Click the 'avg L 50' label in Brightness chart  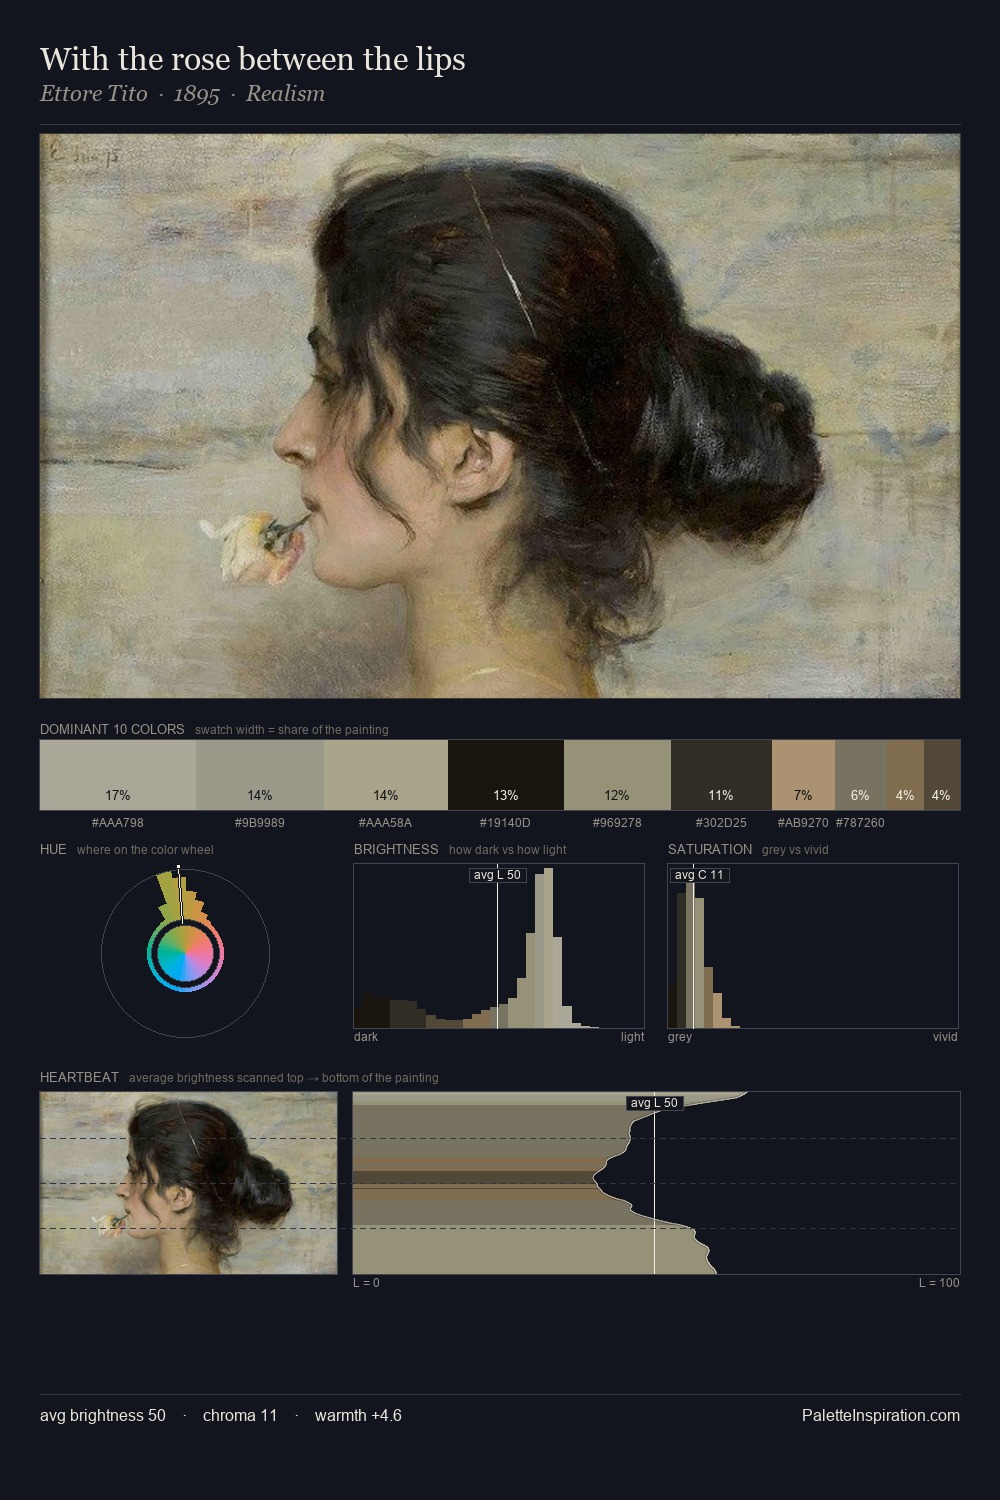(x=498, y=875)
